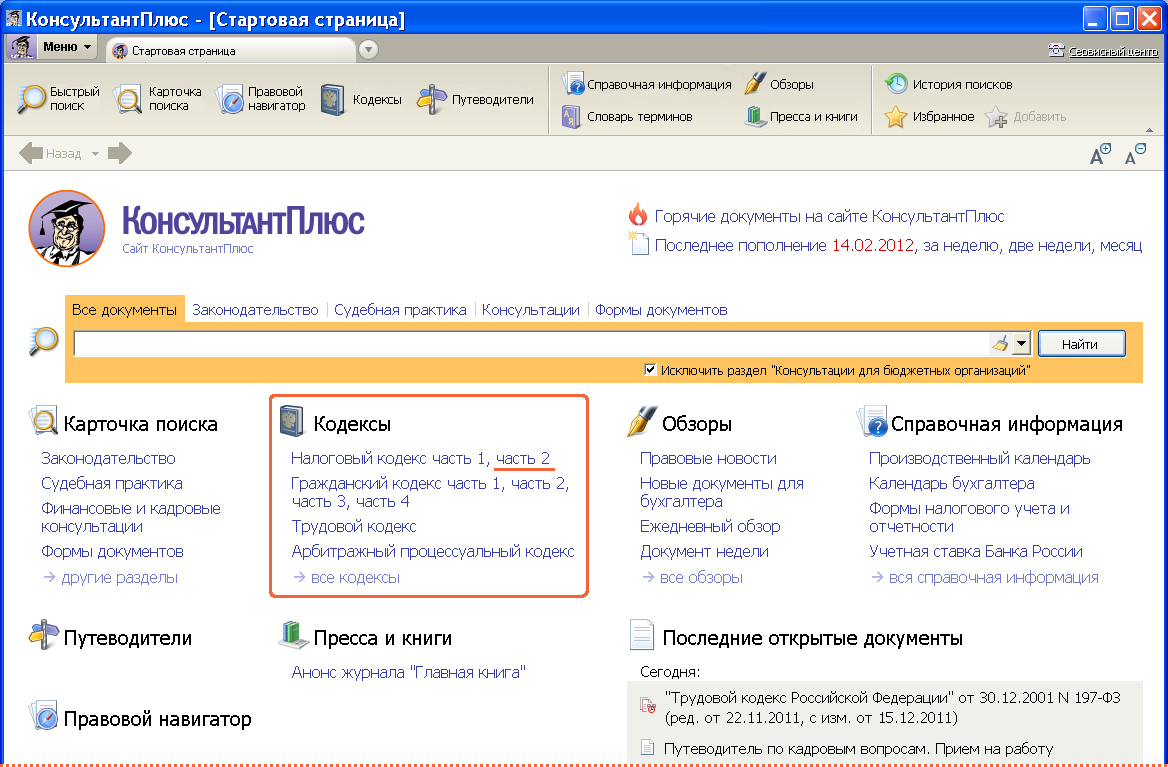This screenshot has width=1168, height=767.
Task: Open История поисков clock icon
Action: (x=895, y=83)
